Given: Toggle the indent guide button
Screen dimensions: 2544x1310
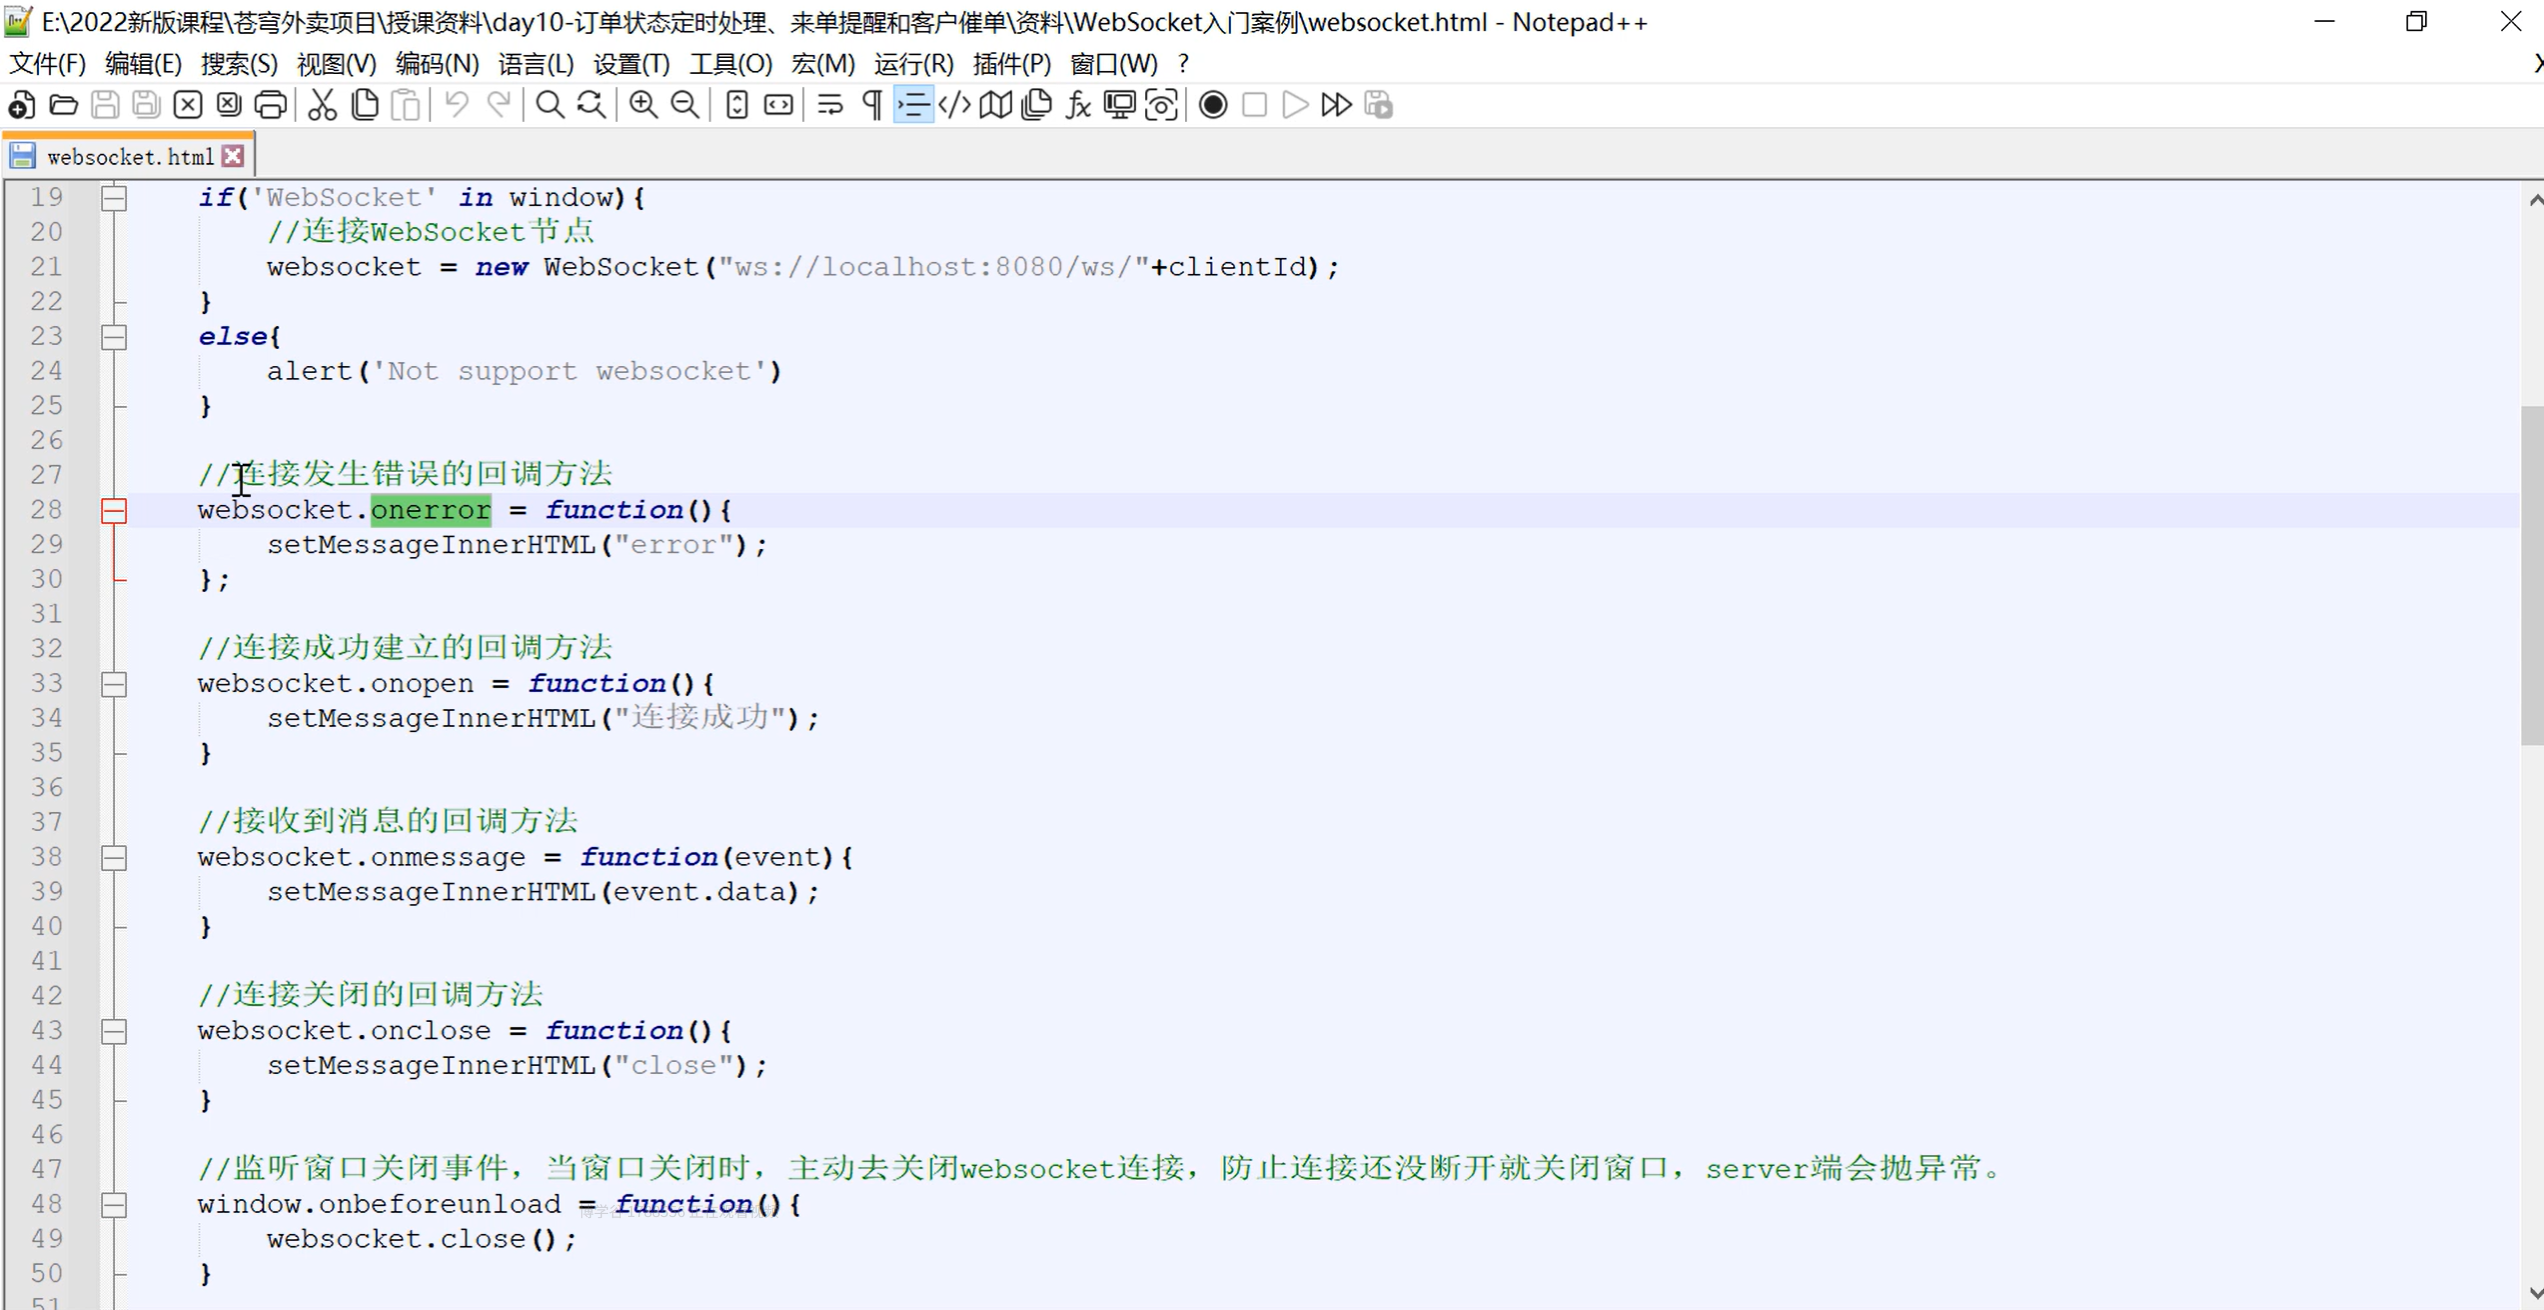Looking at the screenshot, I should click(x=913, y=105).
